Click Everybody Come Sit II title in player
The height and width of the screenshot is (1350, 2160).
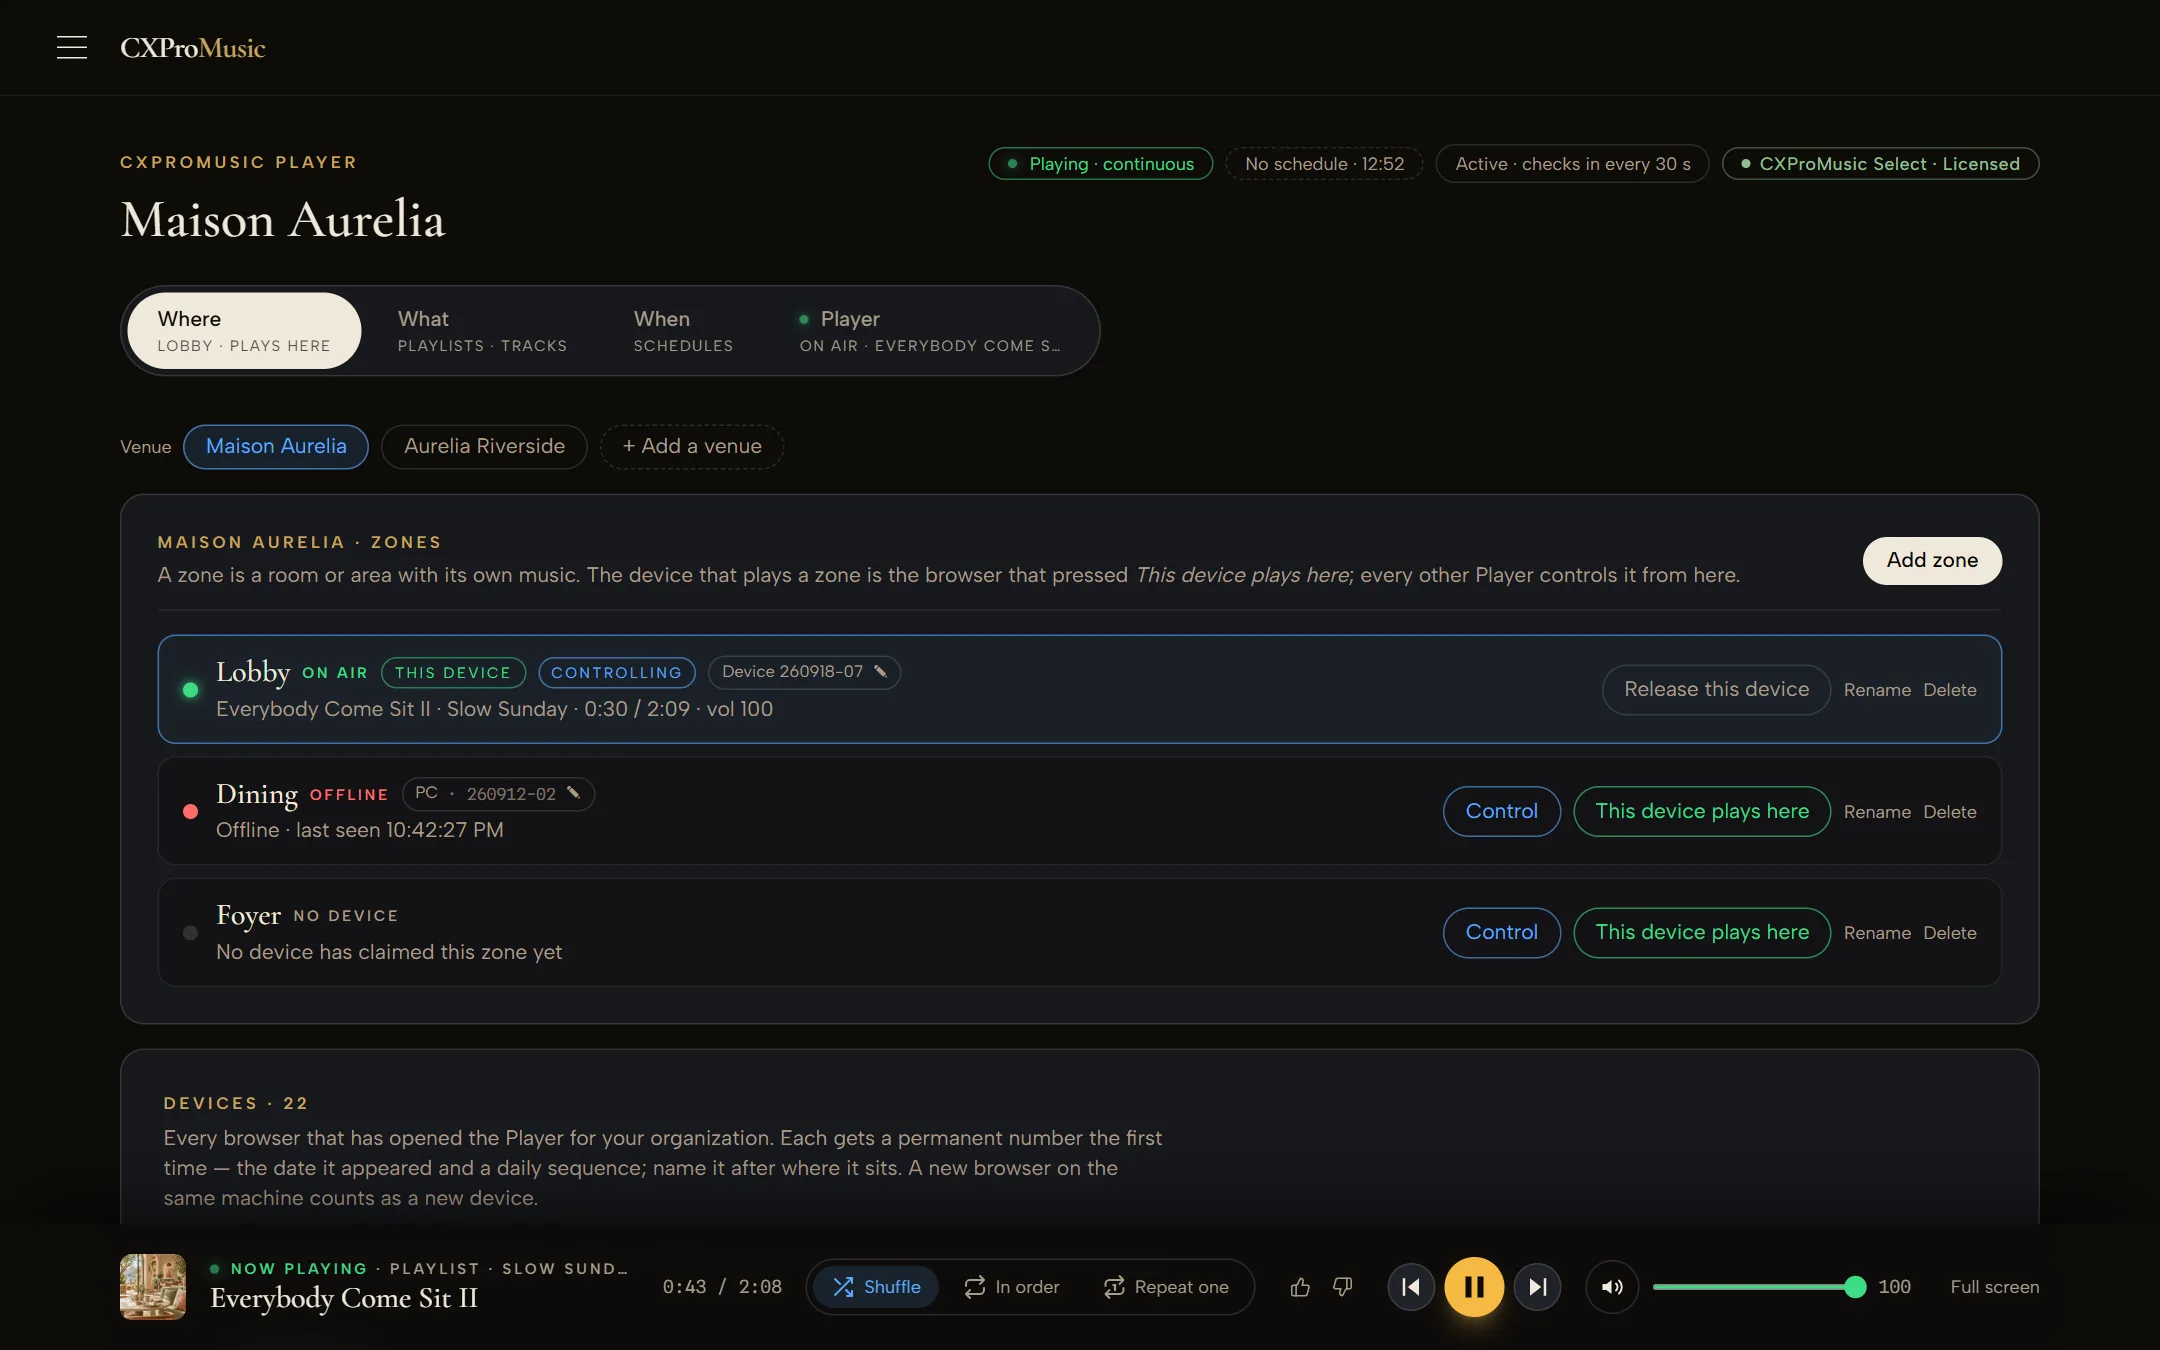pyautogui.click(x=344, y=1298)
